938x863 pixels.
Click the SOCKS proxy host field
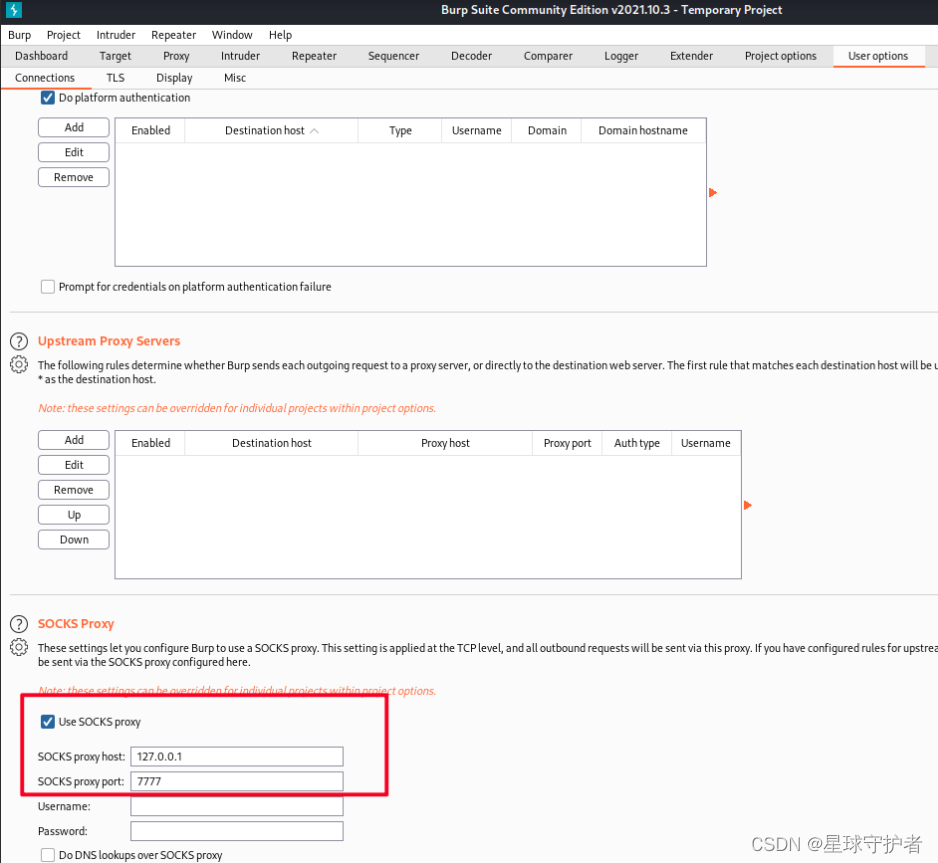[x=237, y=757]
